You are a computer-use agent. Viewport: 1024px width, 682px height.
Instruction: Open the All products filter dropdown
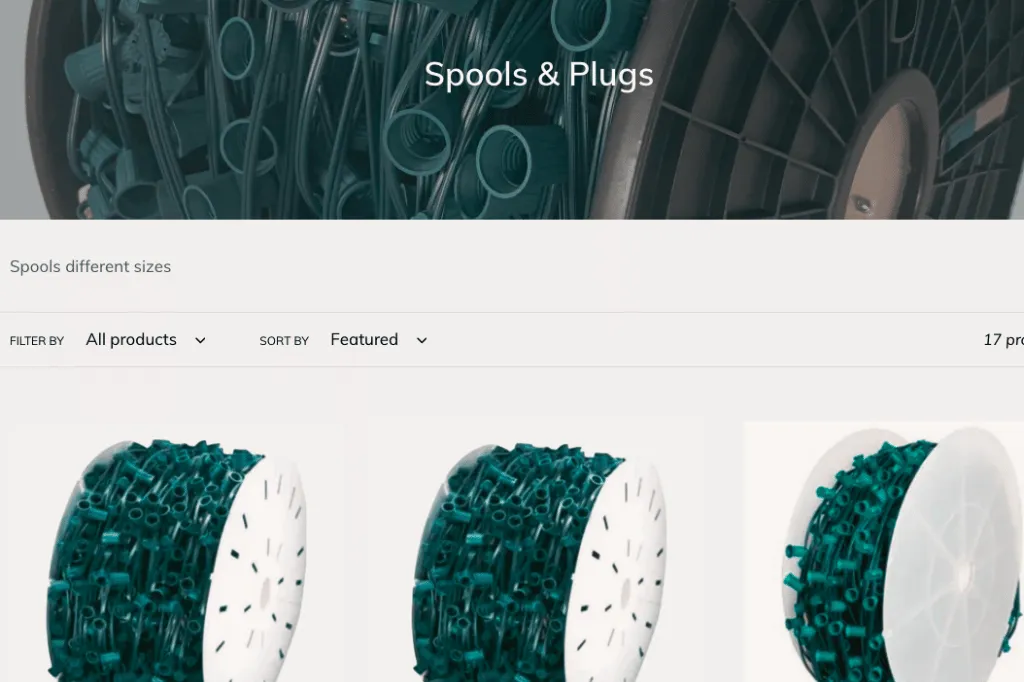(146, 340)
